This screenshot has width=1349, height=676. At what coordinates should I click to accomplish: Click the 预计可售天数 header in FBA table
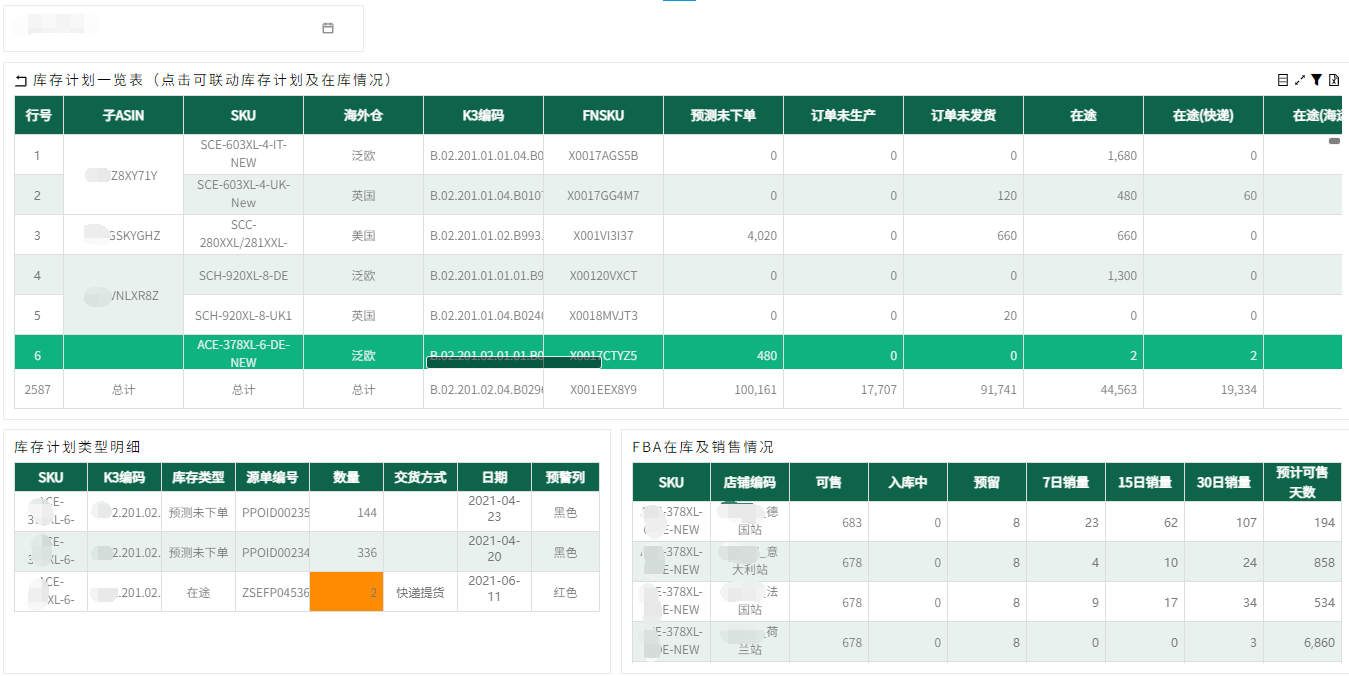(1302, 483)
